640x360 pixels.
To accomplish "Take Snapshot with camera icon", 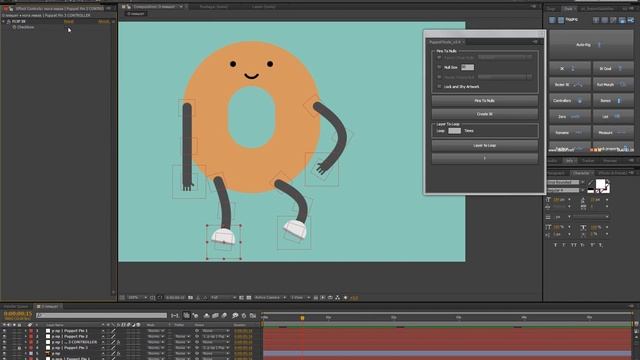I will [x=191, y=298].
